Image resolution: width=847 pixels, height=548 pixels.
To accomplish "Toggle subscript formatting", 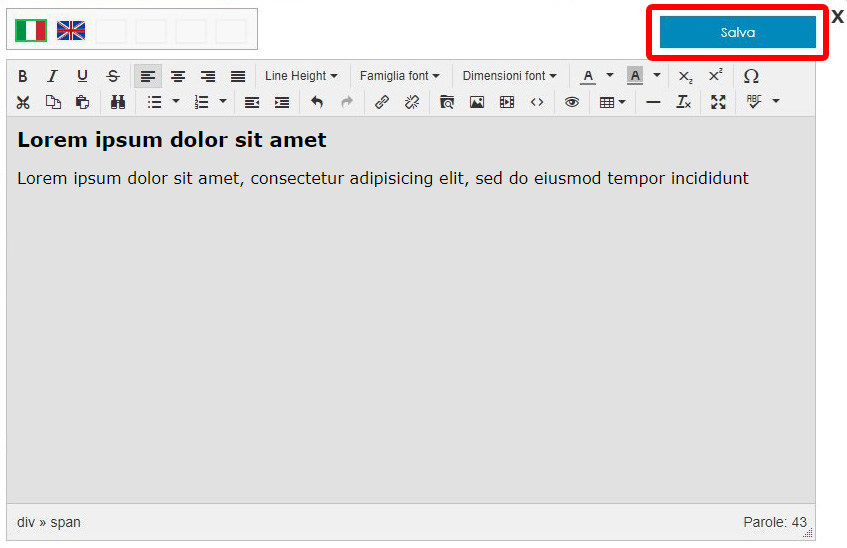I will (685, 76).
